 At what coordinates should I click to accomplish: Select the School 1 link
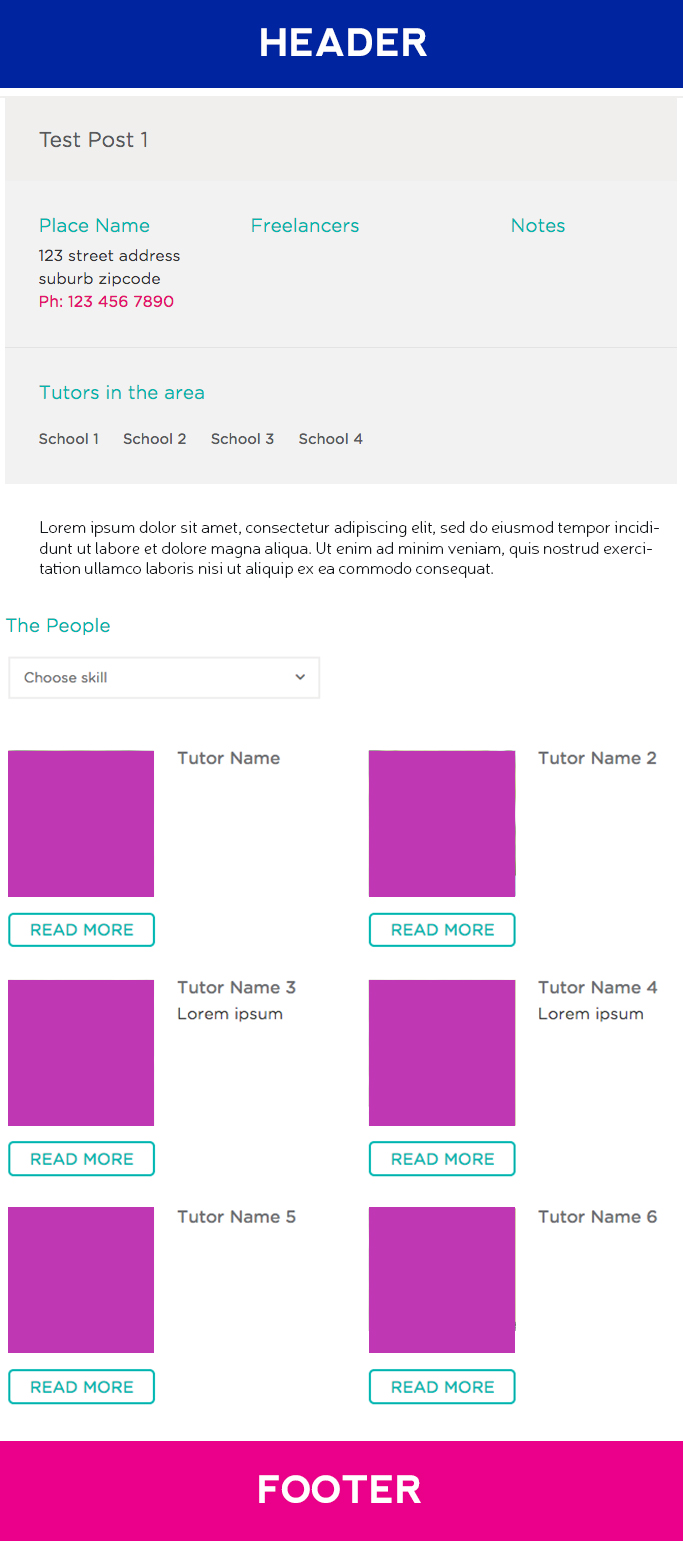click(x=69, y=439)
